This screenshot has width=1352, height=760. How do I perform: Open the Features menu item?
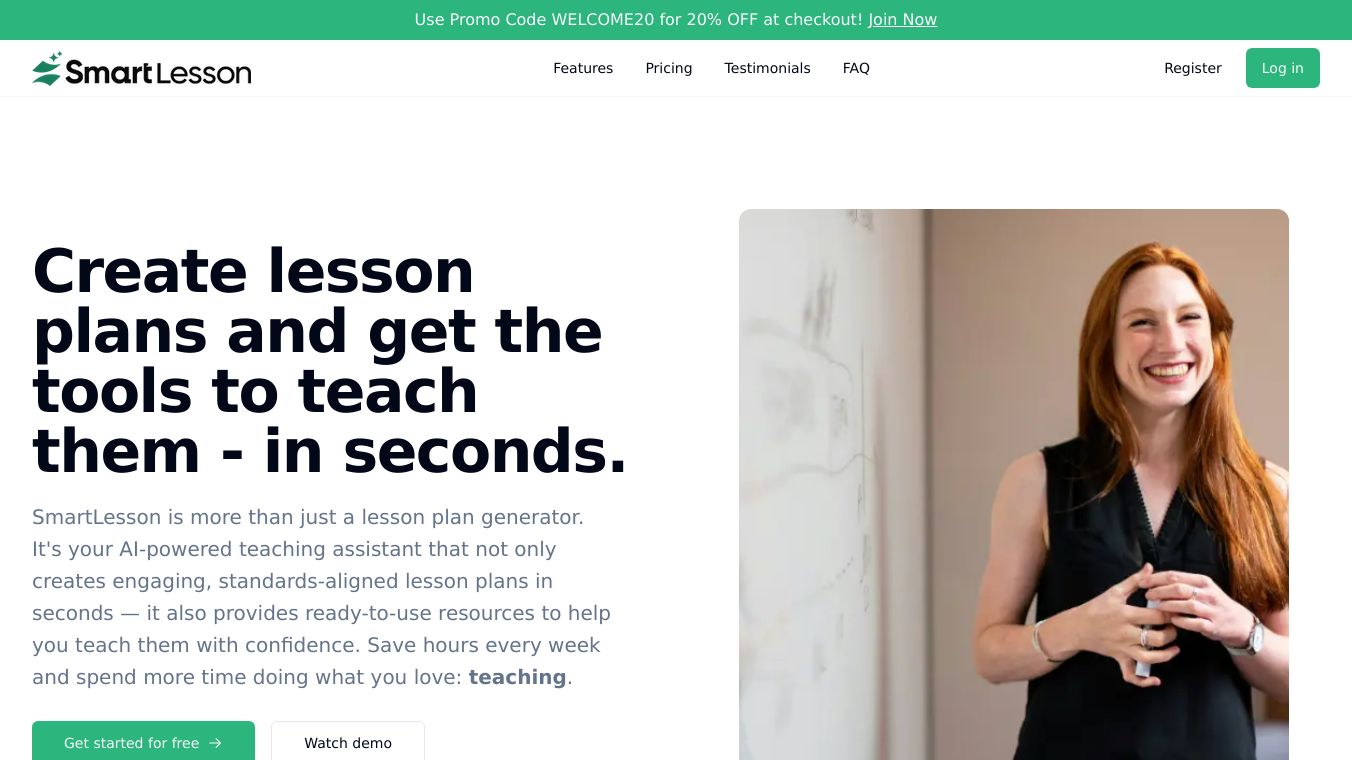pos(583,68)
